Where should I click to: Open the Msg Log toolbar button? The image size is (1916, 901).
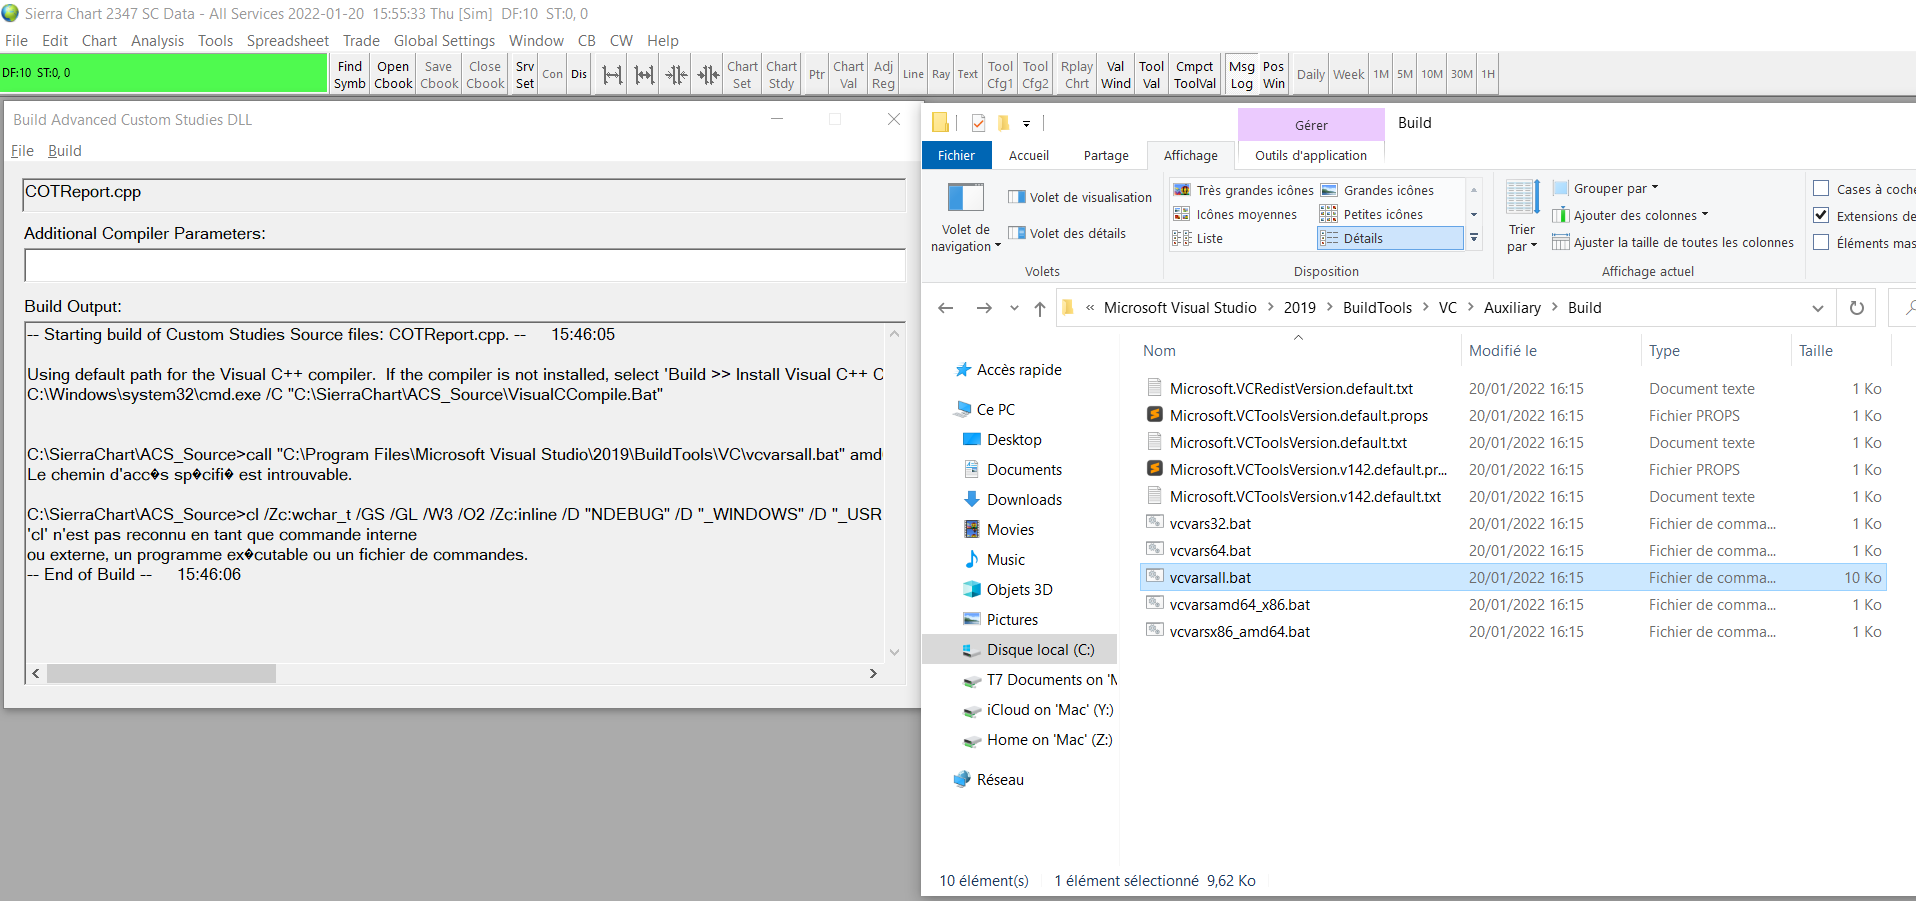(x=1242, y=74)
